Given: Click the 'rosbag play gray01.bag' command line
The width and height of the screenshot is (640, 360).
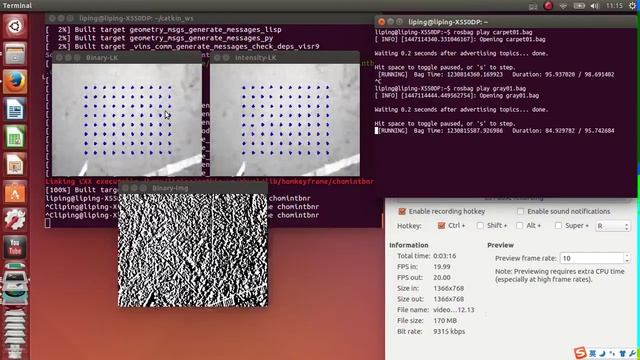Looking at the screenshot, I should (x=450, y=89).
